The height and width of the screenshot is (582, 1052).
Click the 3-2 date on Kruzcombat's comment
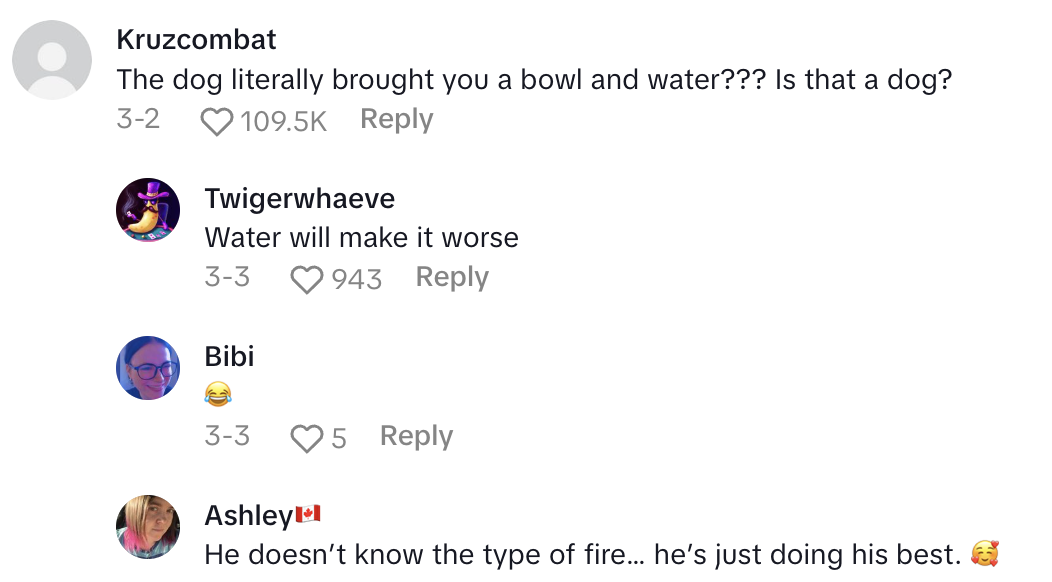[138, 120]
